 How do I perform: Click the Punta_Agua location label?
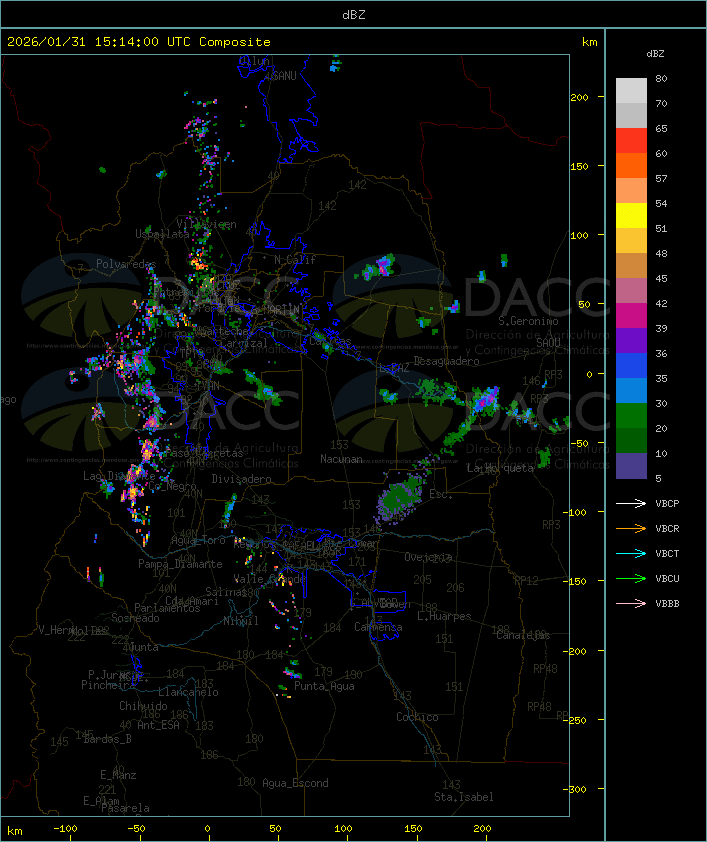pos(325,686)
